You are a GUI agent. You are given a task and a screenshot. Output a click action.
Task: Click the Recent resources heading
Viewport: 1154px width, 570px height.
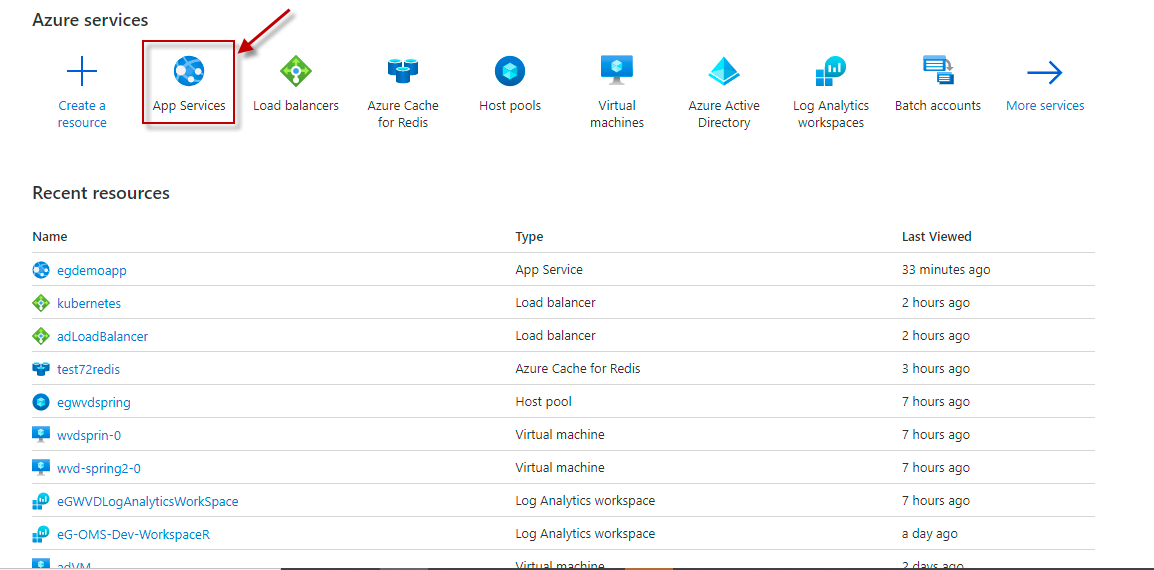click(x=101, y=193)
